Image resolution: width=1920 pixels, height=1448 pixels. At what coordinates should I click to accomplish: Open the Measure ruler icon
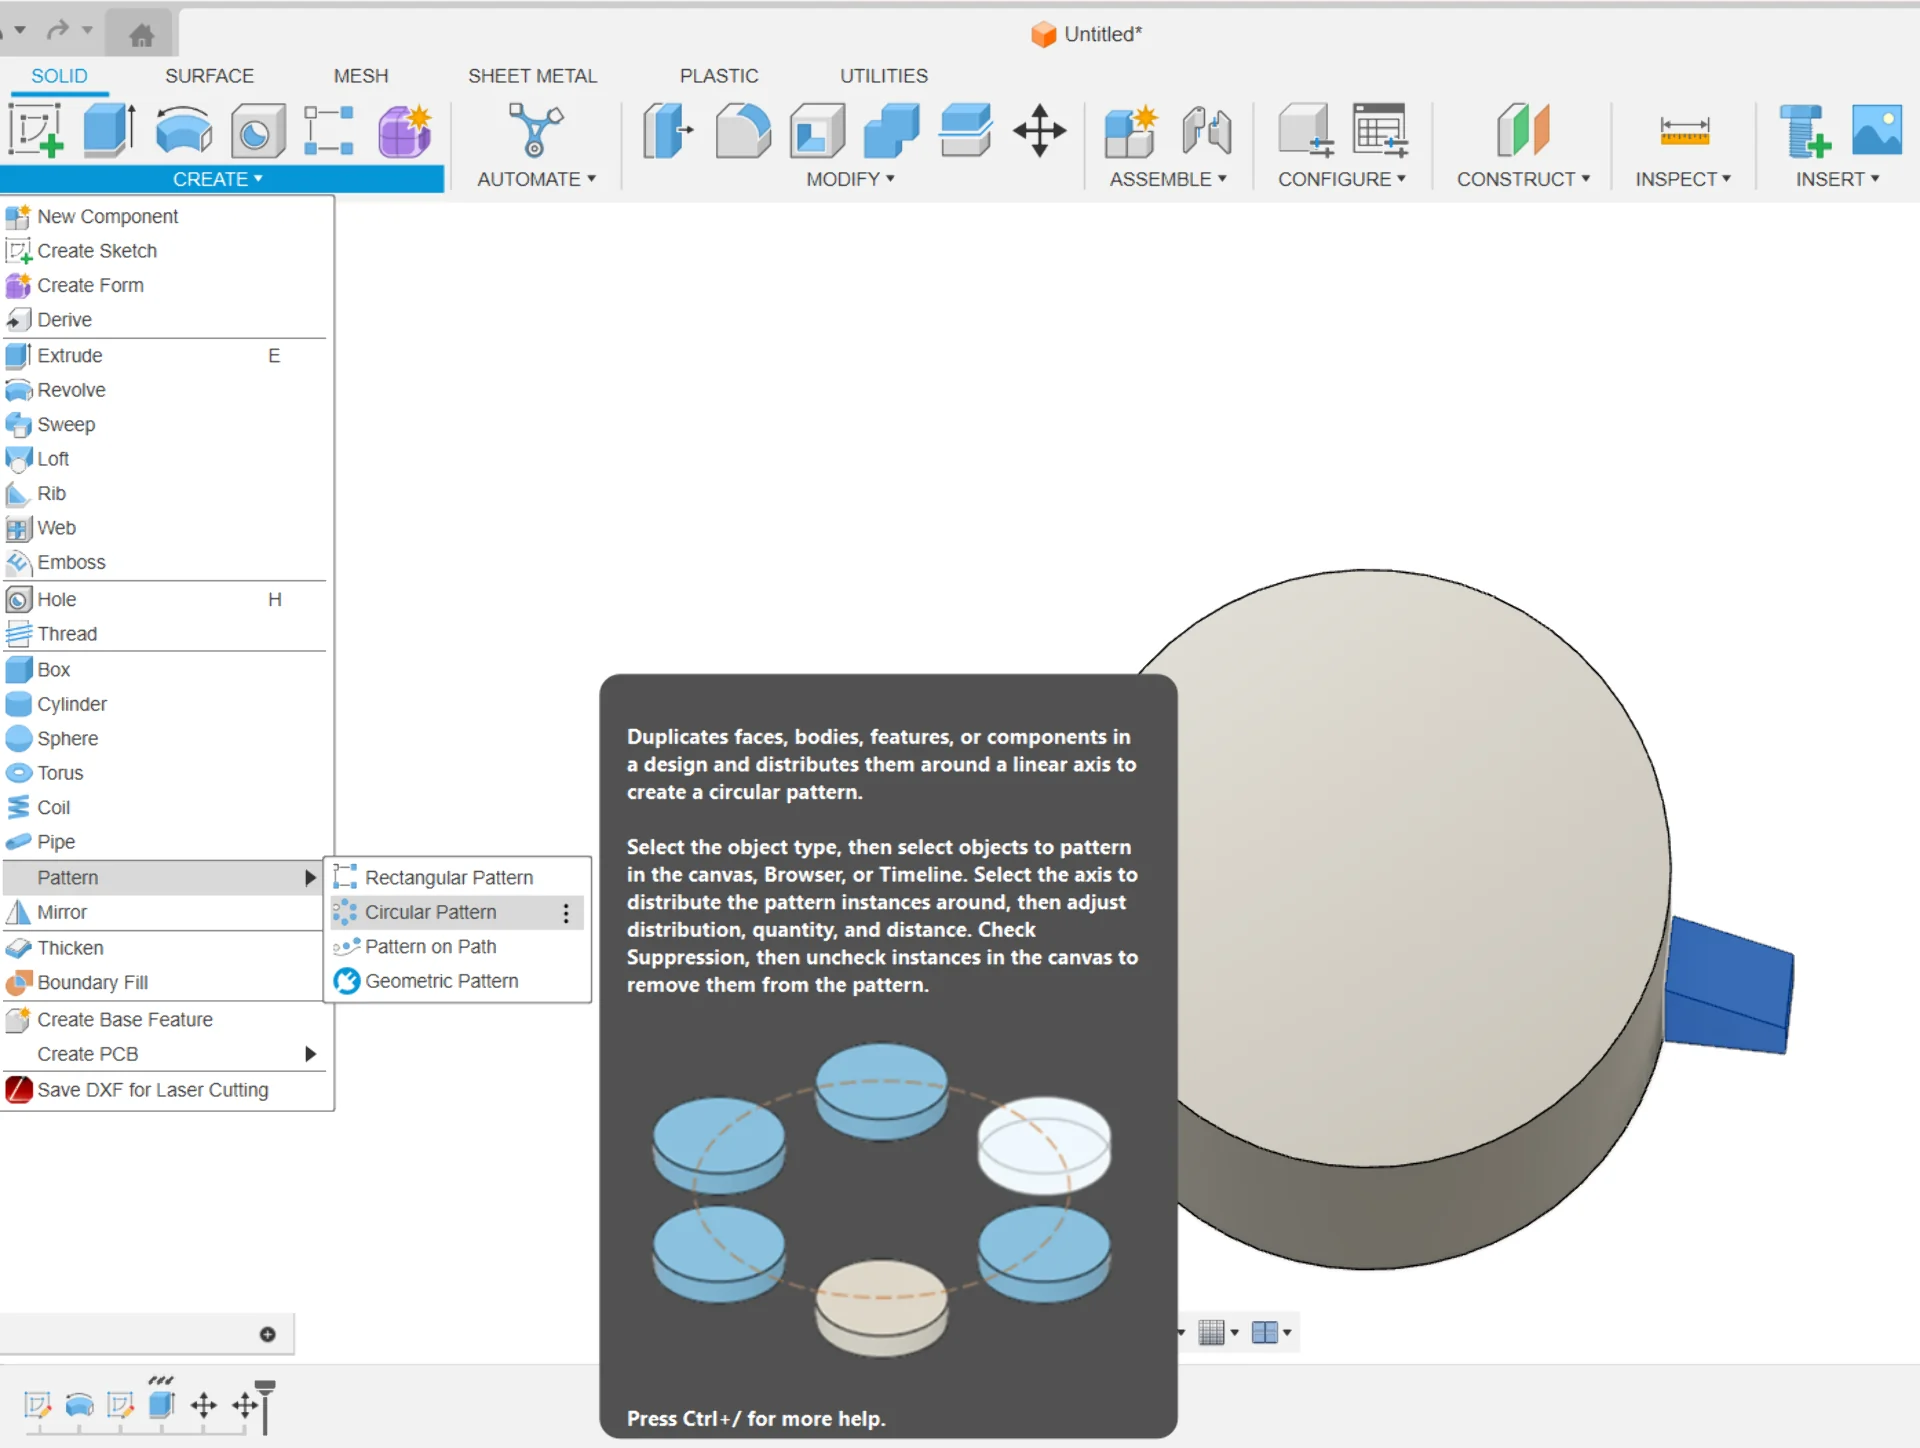1684,131
